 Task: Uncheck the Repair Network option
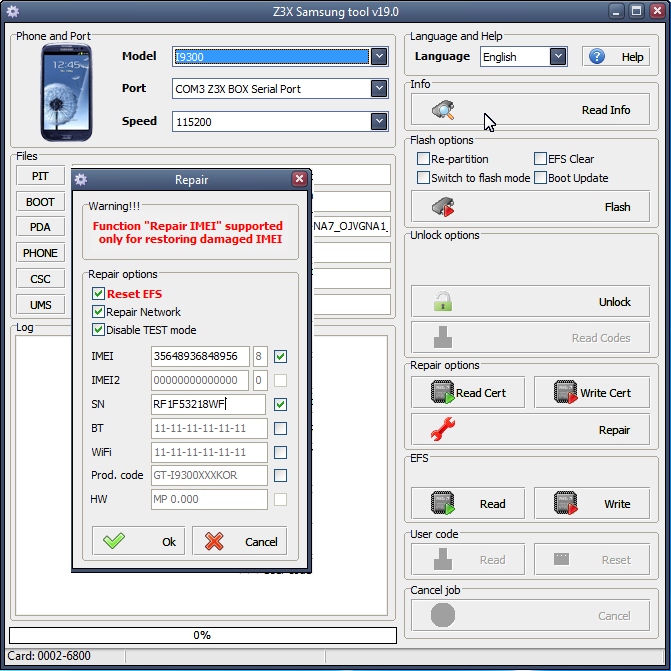(98, 312)
